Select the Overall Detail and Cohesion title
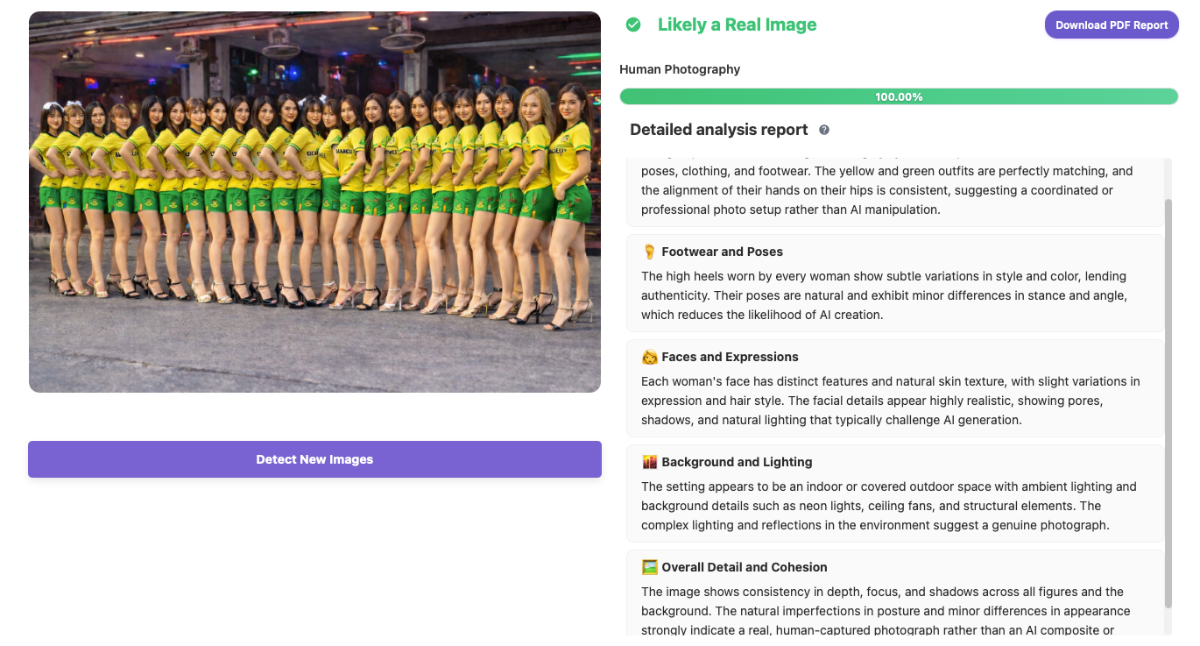Viewport: 1200px width, 646px height. (744, 567)
